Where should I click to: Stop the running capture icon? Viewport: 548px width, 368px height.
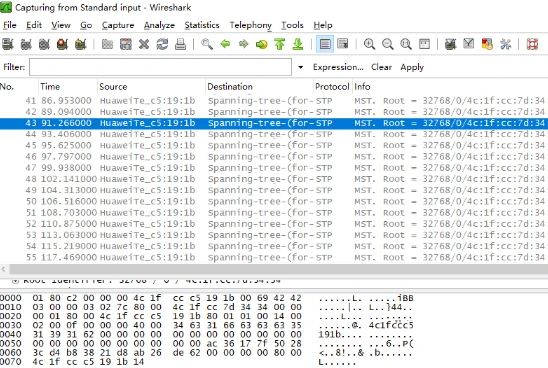click(x=62, y=44)
